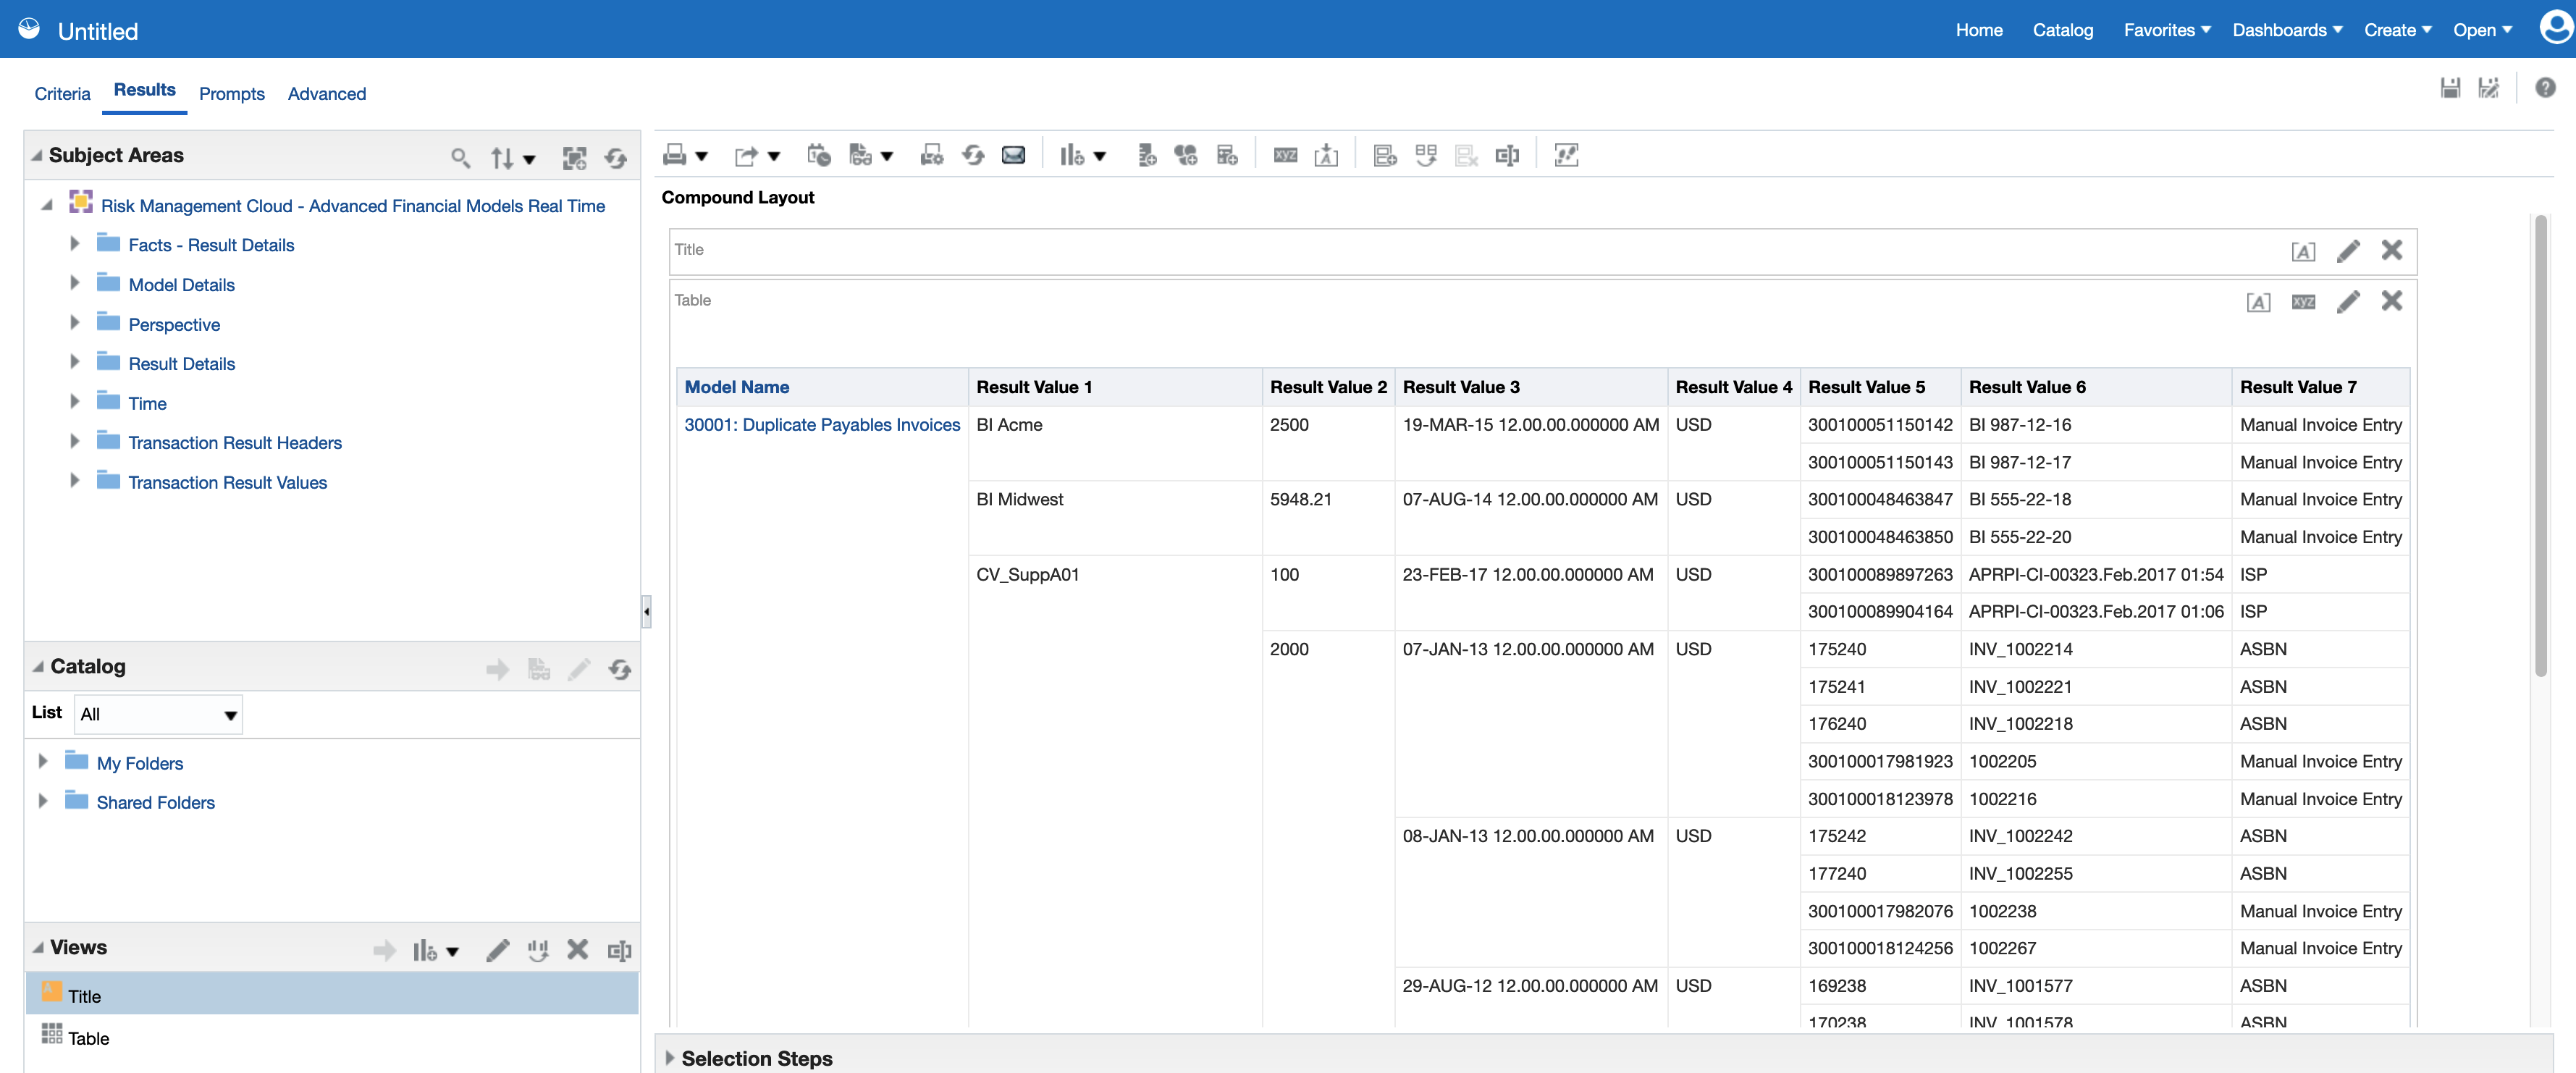Expand the Facts - Result Details folder
Image resolution: width=2576 pixels, height=1073 pixels.
click(x=74, y=243)
